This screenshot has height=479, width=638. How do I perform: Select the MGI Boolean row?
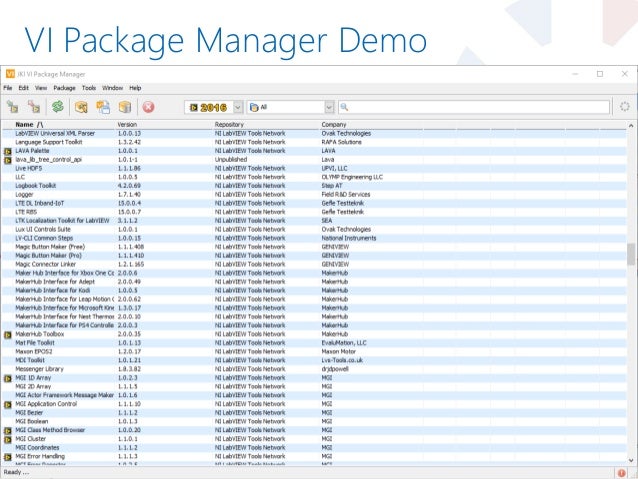pyautogui.click(x=314, y=421)
